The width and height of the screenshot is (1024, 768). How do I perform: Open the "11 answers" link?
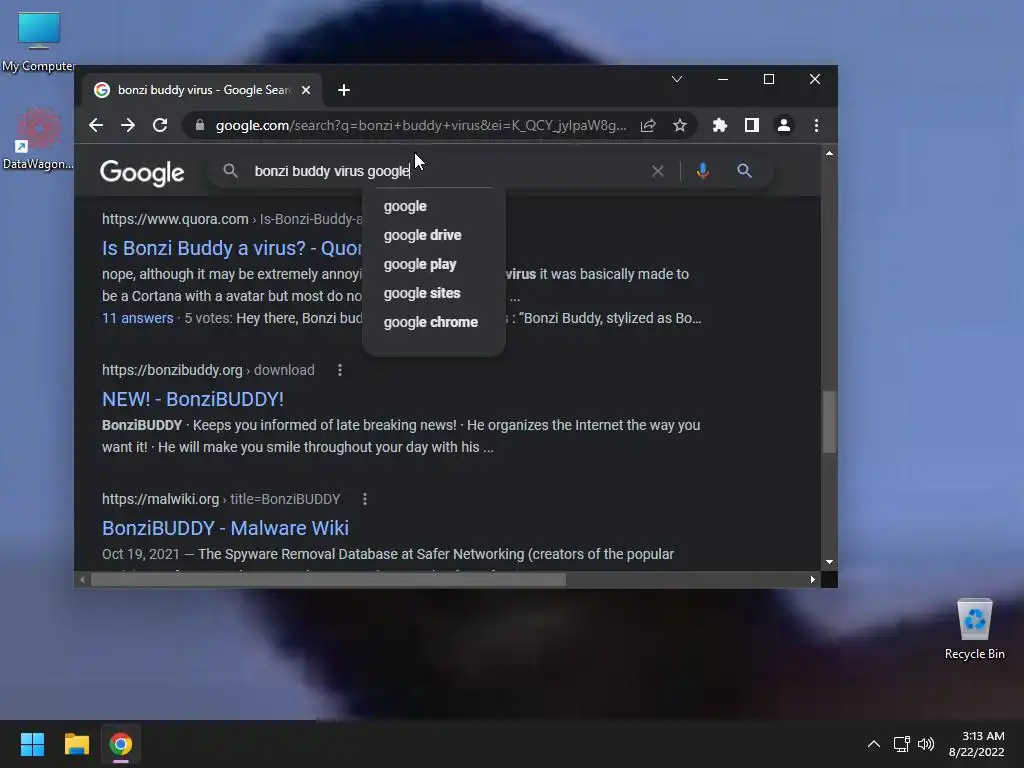click(x=138, y=318)
